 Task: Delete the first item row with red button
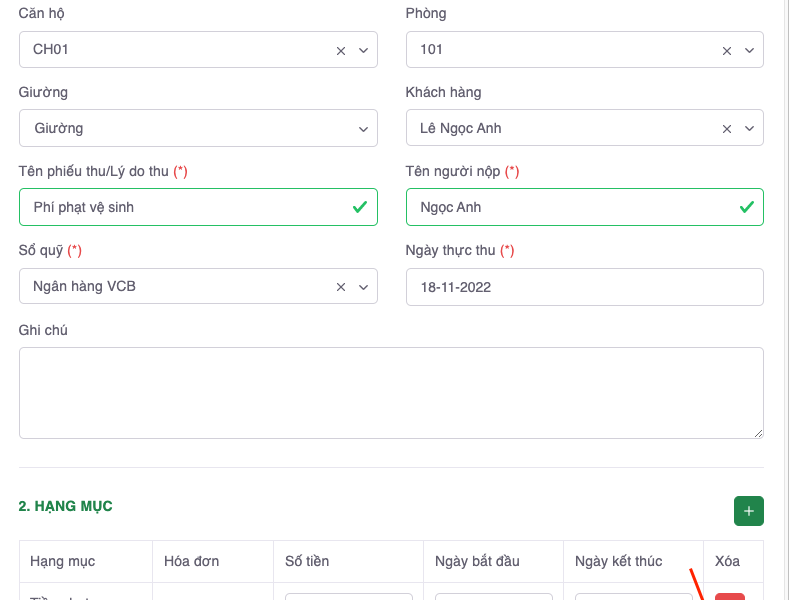[x=729, y=596]
